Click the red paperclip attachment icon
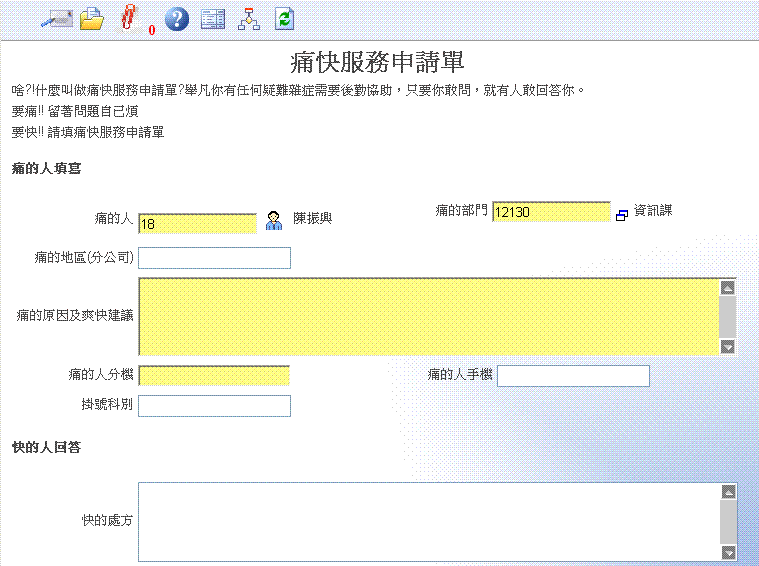Image resolution: width=759 pixels, height=566 pixels. [128, 19]
